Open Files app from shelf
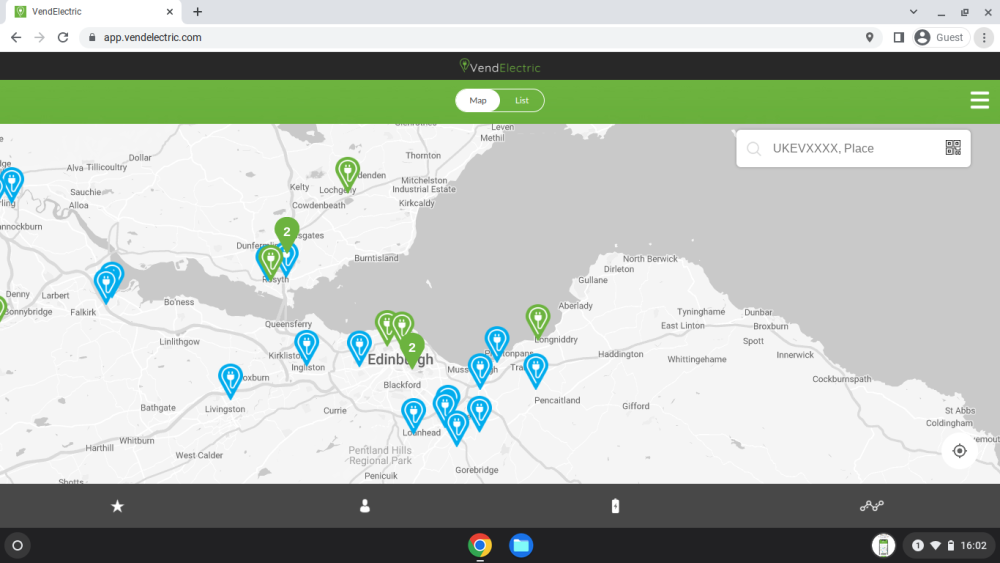This screenshot has height=563, width=1000. 520,545
